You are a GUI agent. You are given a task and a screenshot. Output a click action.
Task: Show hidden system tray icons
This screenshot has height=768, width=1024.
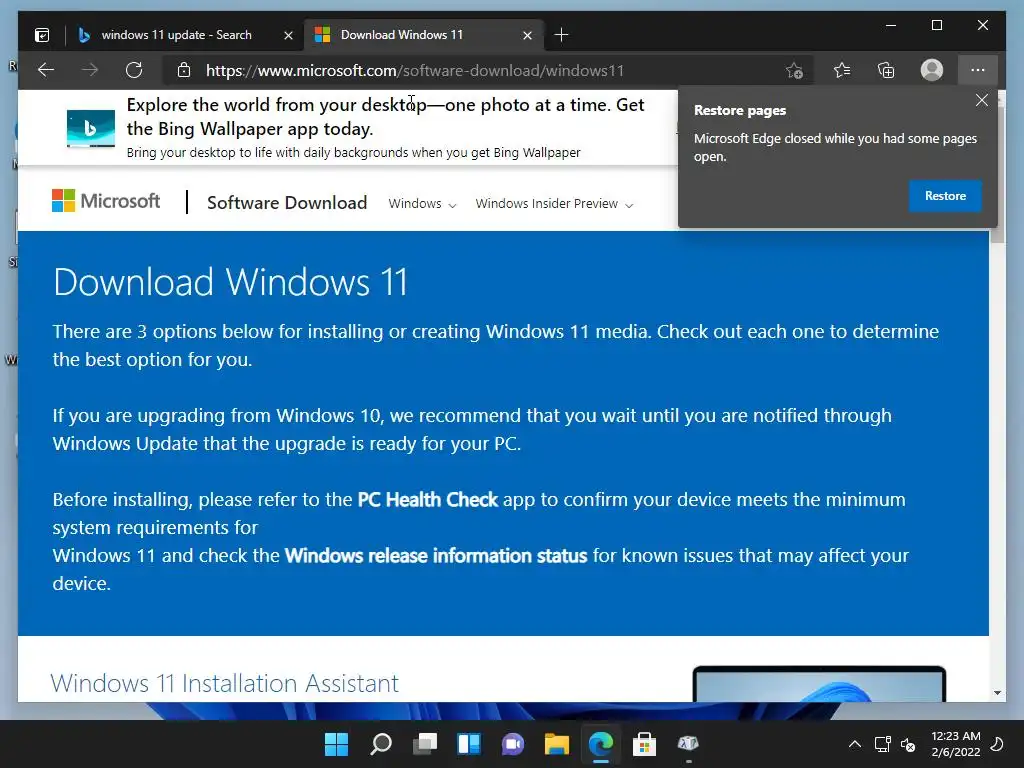click(854, 744)
